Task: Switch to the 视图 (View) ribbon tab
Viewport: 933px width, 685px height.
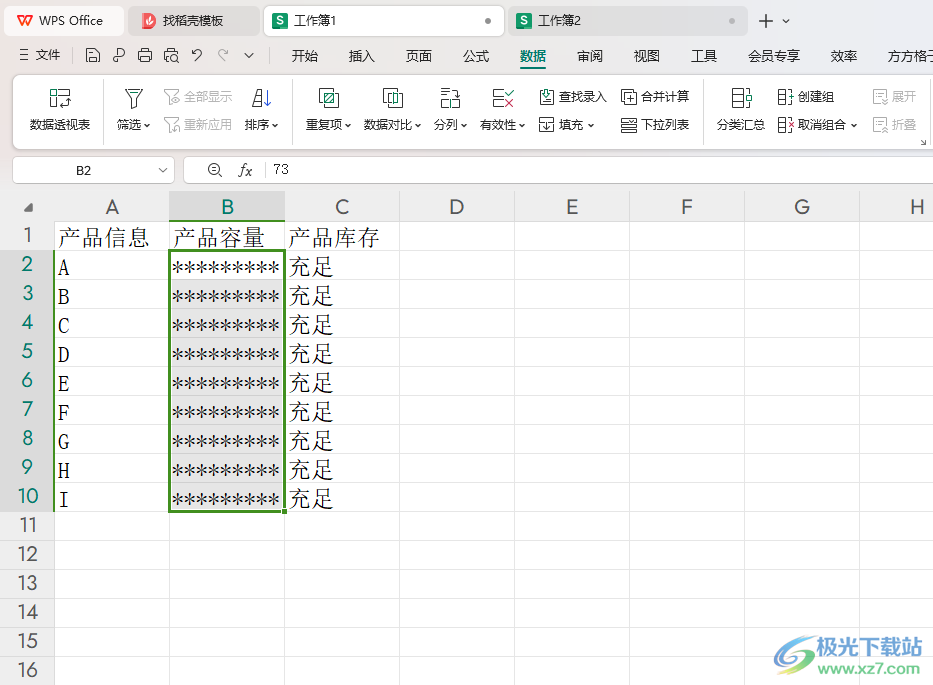Action: pos(647,56)
